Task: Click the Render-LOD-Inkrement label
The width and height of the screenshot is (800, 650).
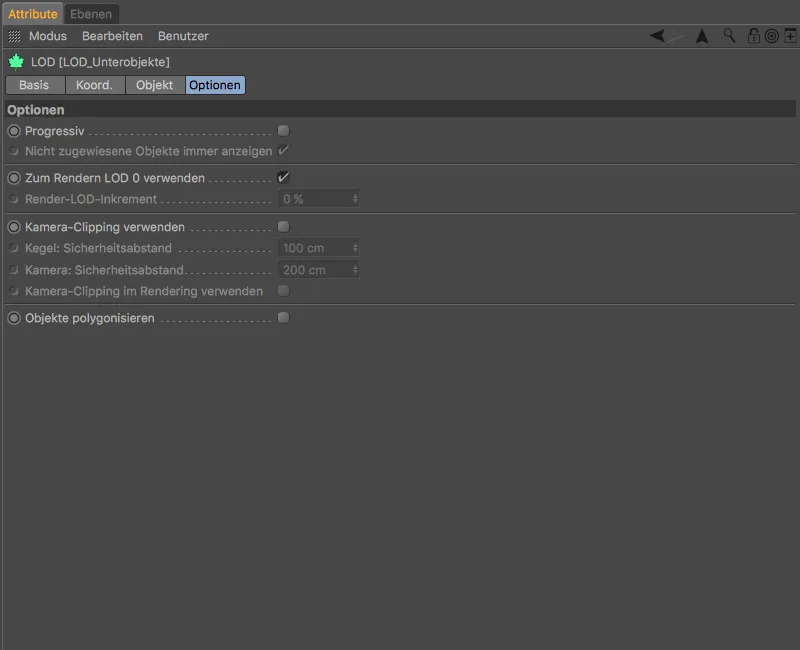Action: (91, 199)
